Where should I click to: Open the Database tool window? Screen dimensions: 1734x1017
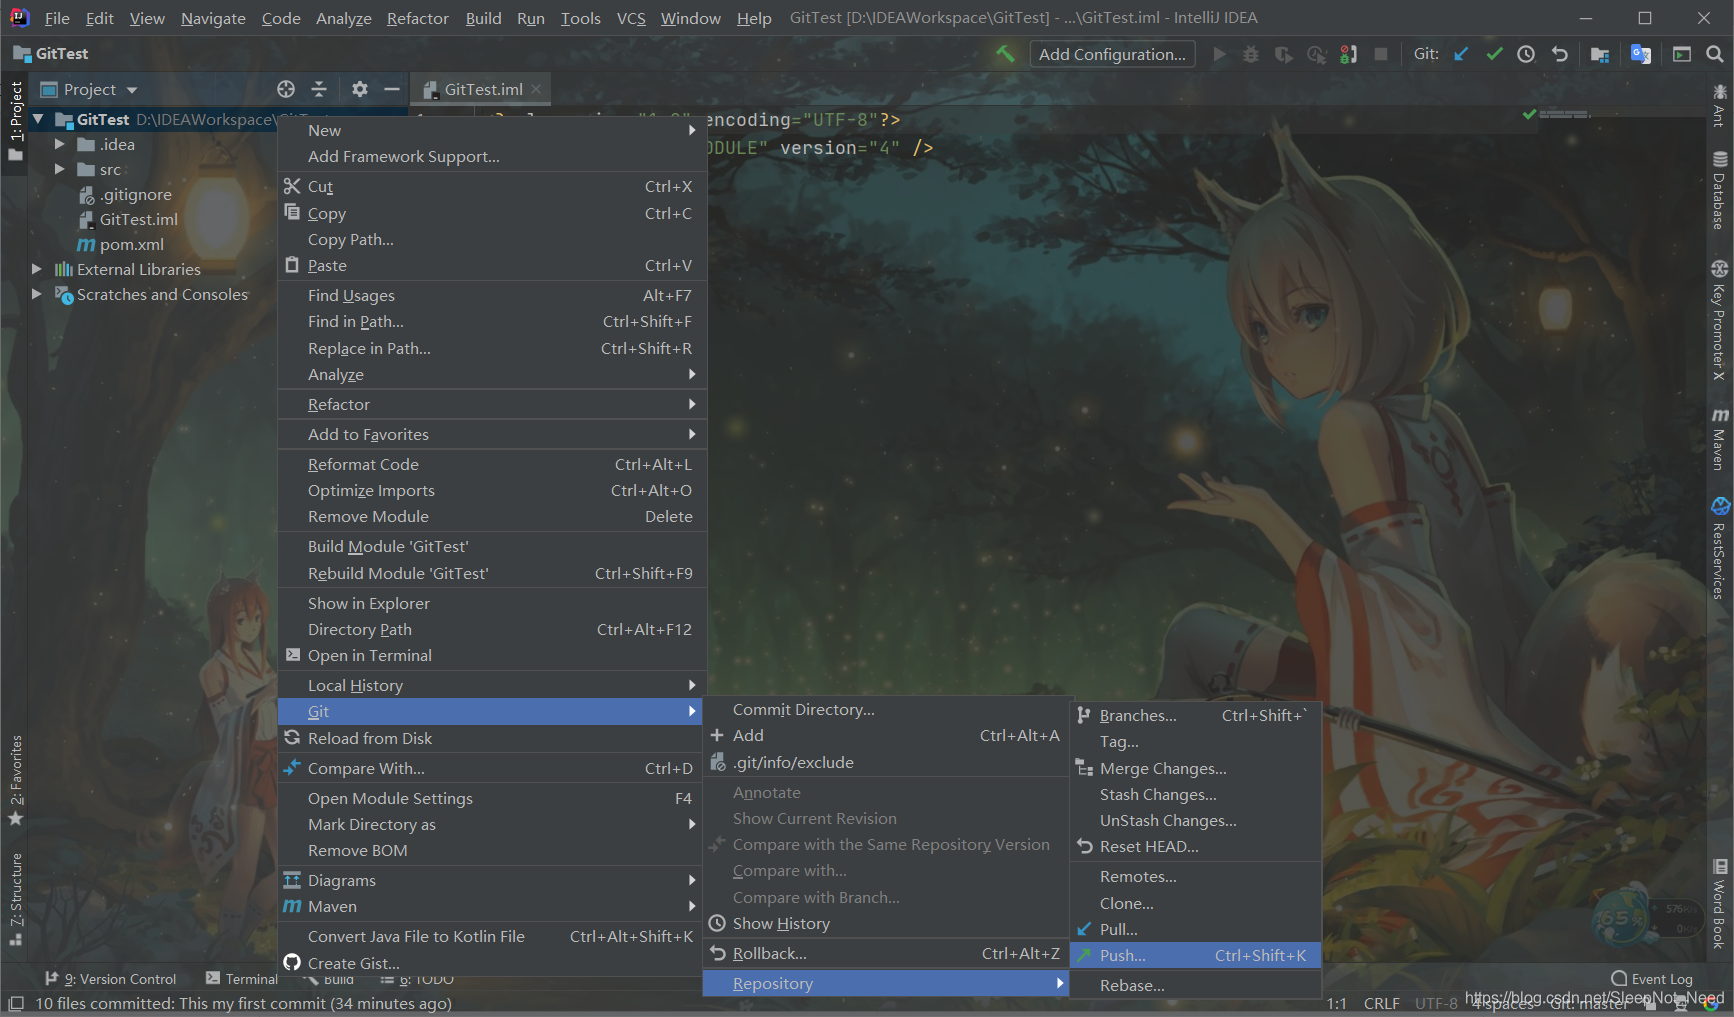[x=1719, y=190]
